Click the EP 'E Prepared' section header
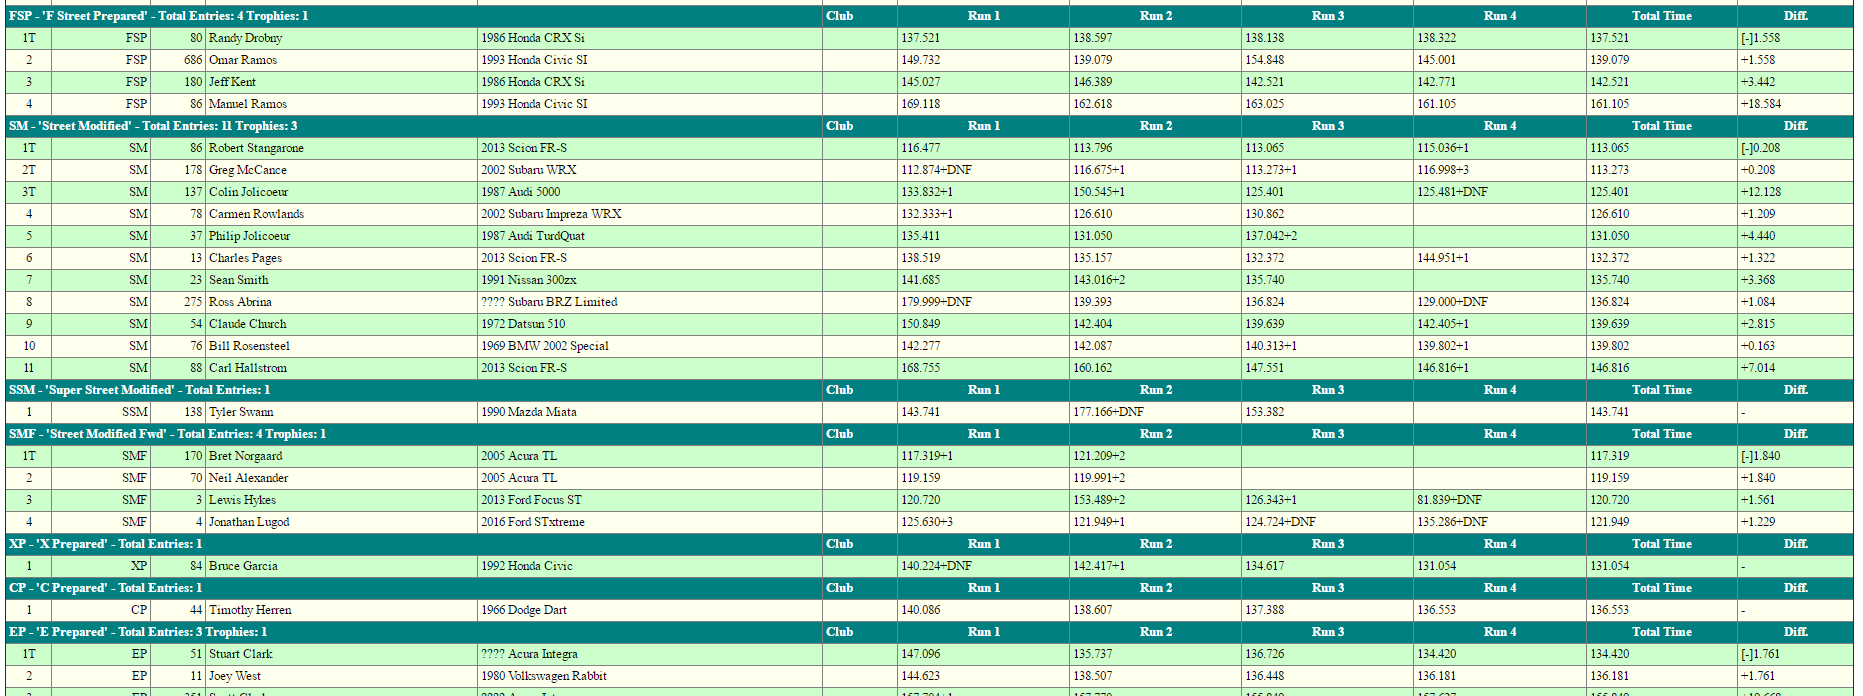Image resolution: width=1863 pixels, height=696 pixels. pyautogui.click(x=138, y=632)
